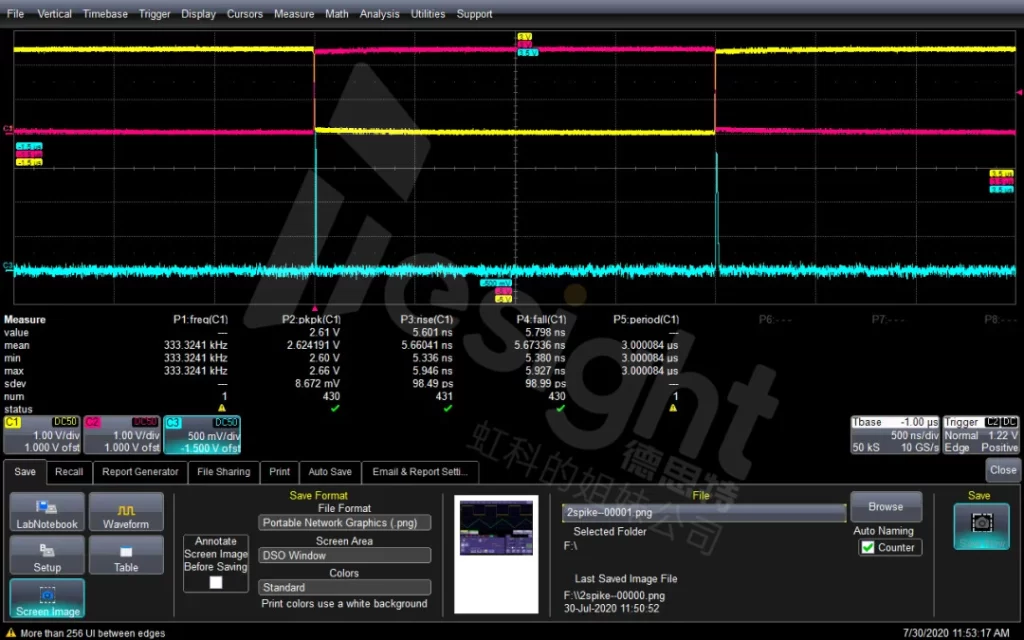Image resolution: width=1024 pixels, height=640 pixels.
Task: Open the Measure menu
Action: 293,14
